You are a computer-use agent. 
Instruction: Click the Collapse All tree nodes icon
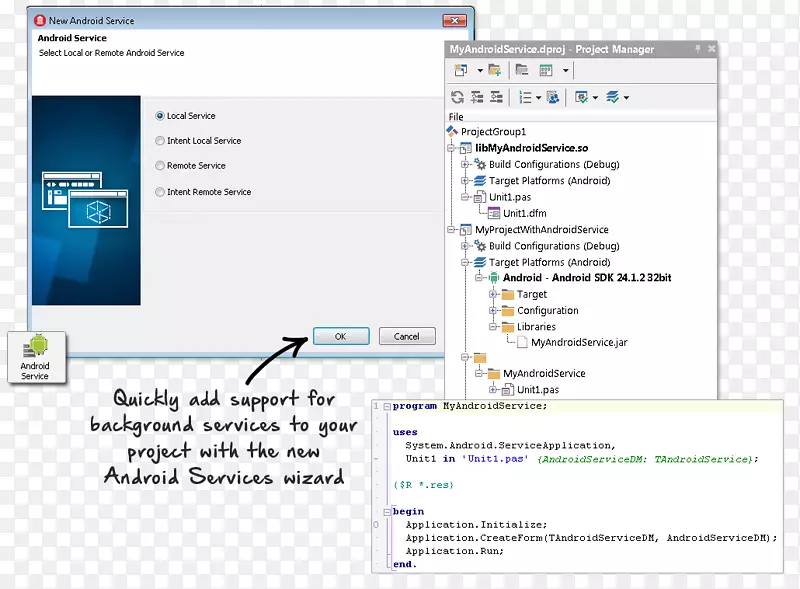click(x=495, y=97)
